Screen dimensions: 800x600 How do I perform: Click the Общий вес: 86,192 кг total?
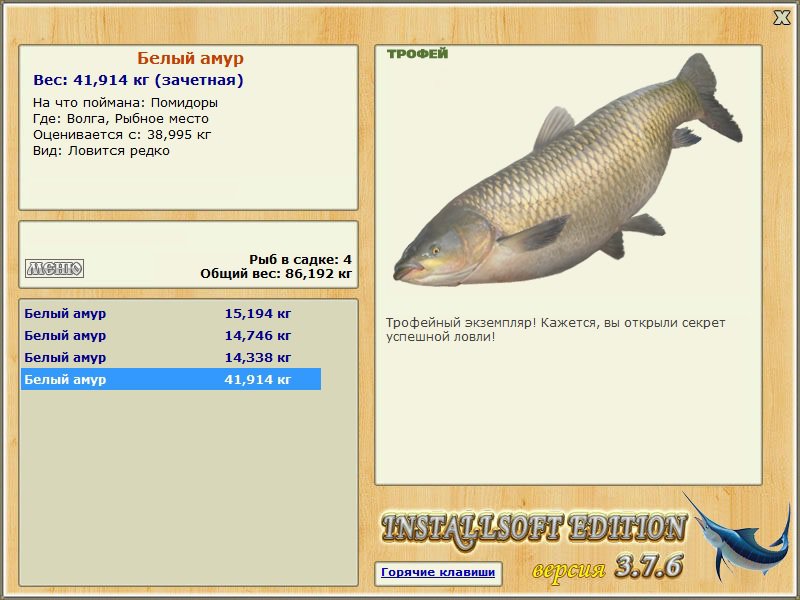276,273
